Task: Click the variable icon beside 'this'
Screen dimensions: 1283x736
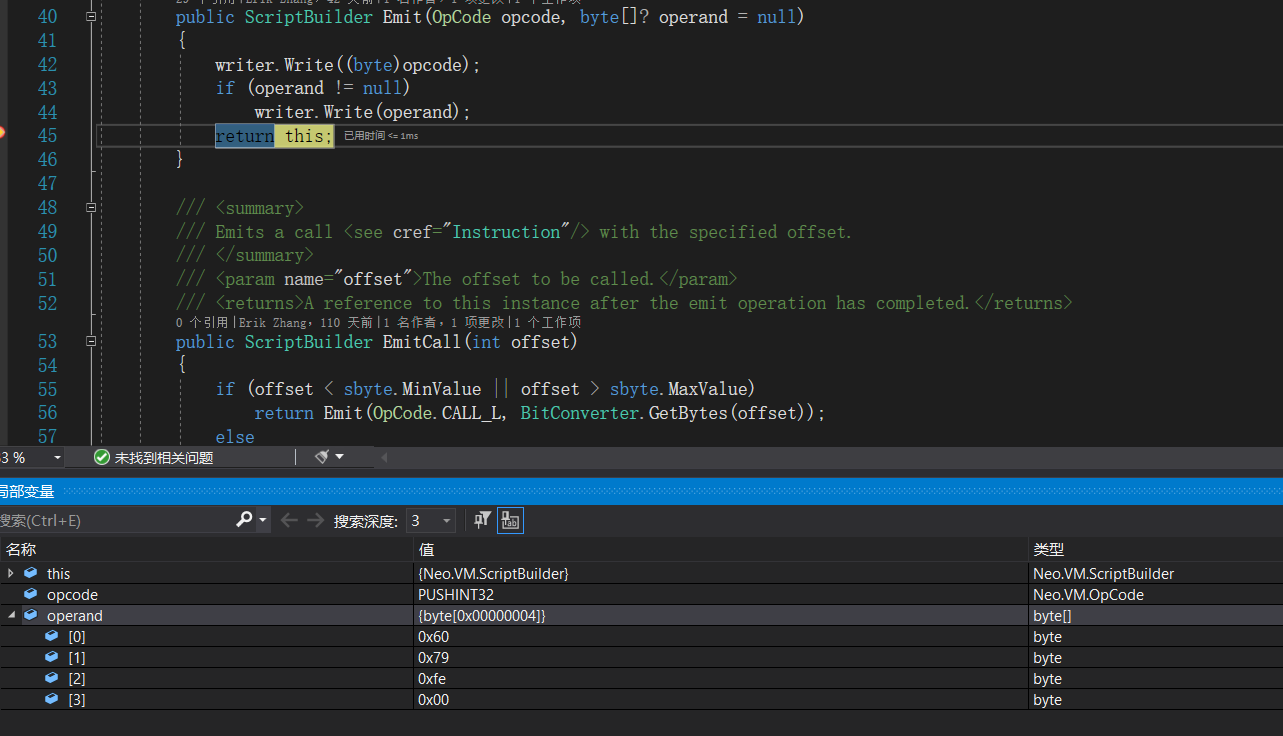Action: point(31,573)
